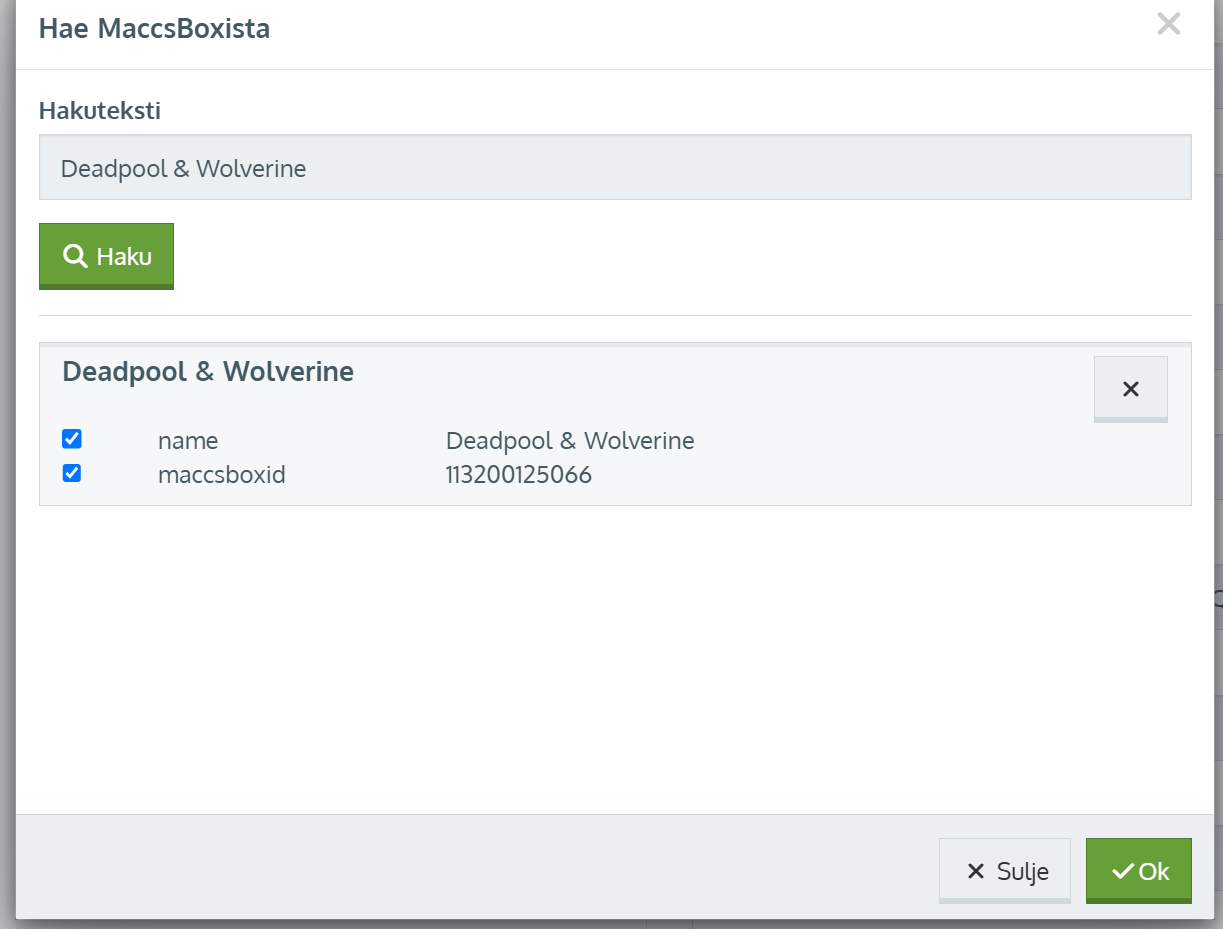Click the bold Deadpool & Wolverine result heading
Viewport: 1223px width, 929px height.
coord(208,372)
